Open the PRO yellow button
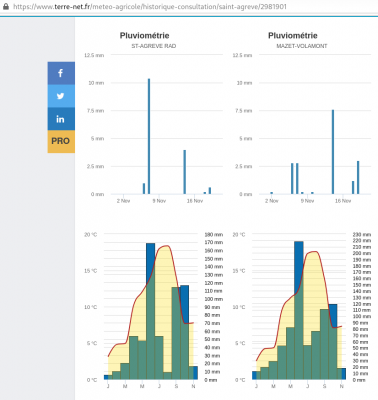The image size is (378, 400). 61,141
